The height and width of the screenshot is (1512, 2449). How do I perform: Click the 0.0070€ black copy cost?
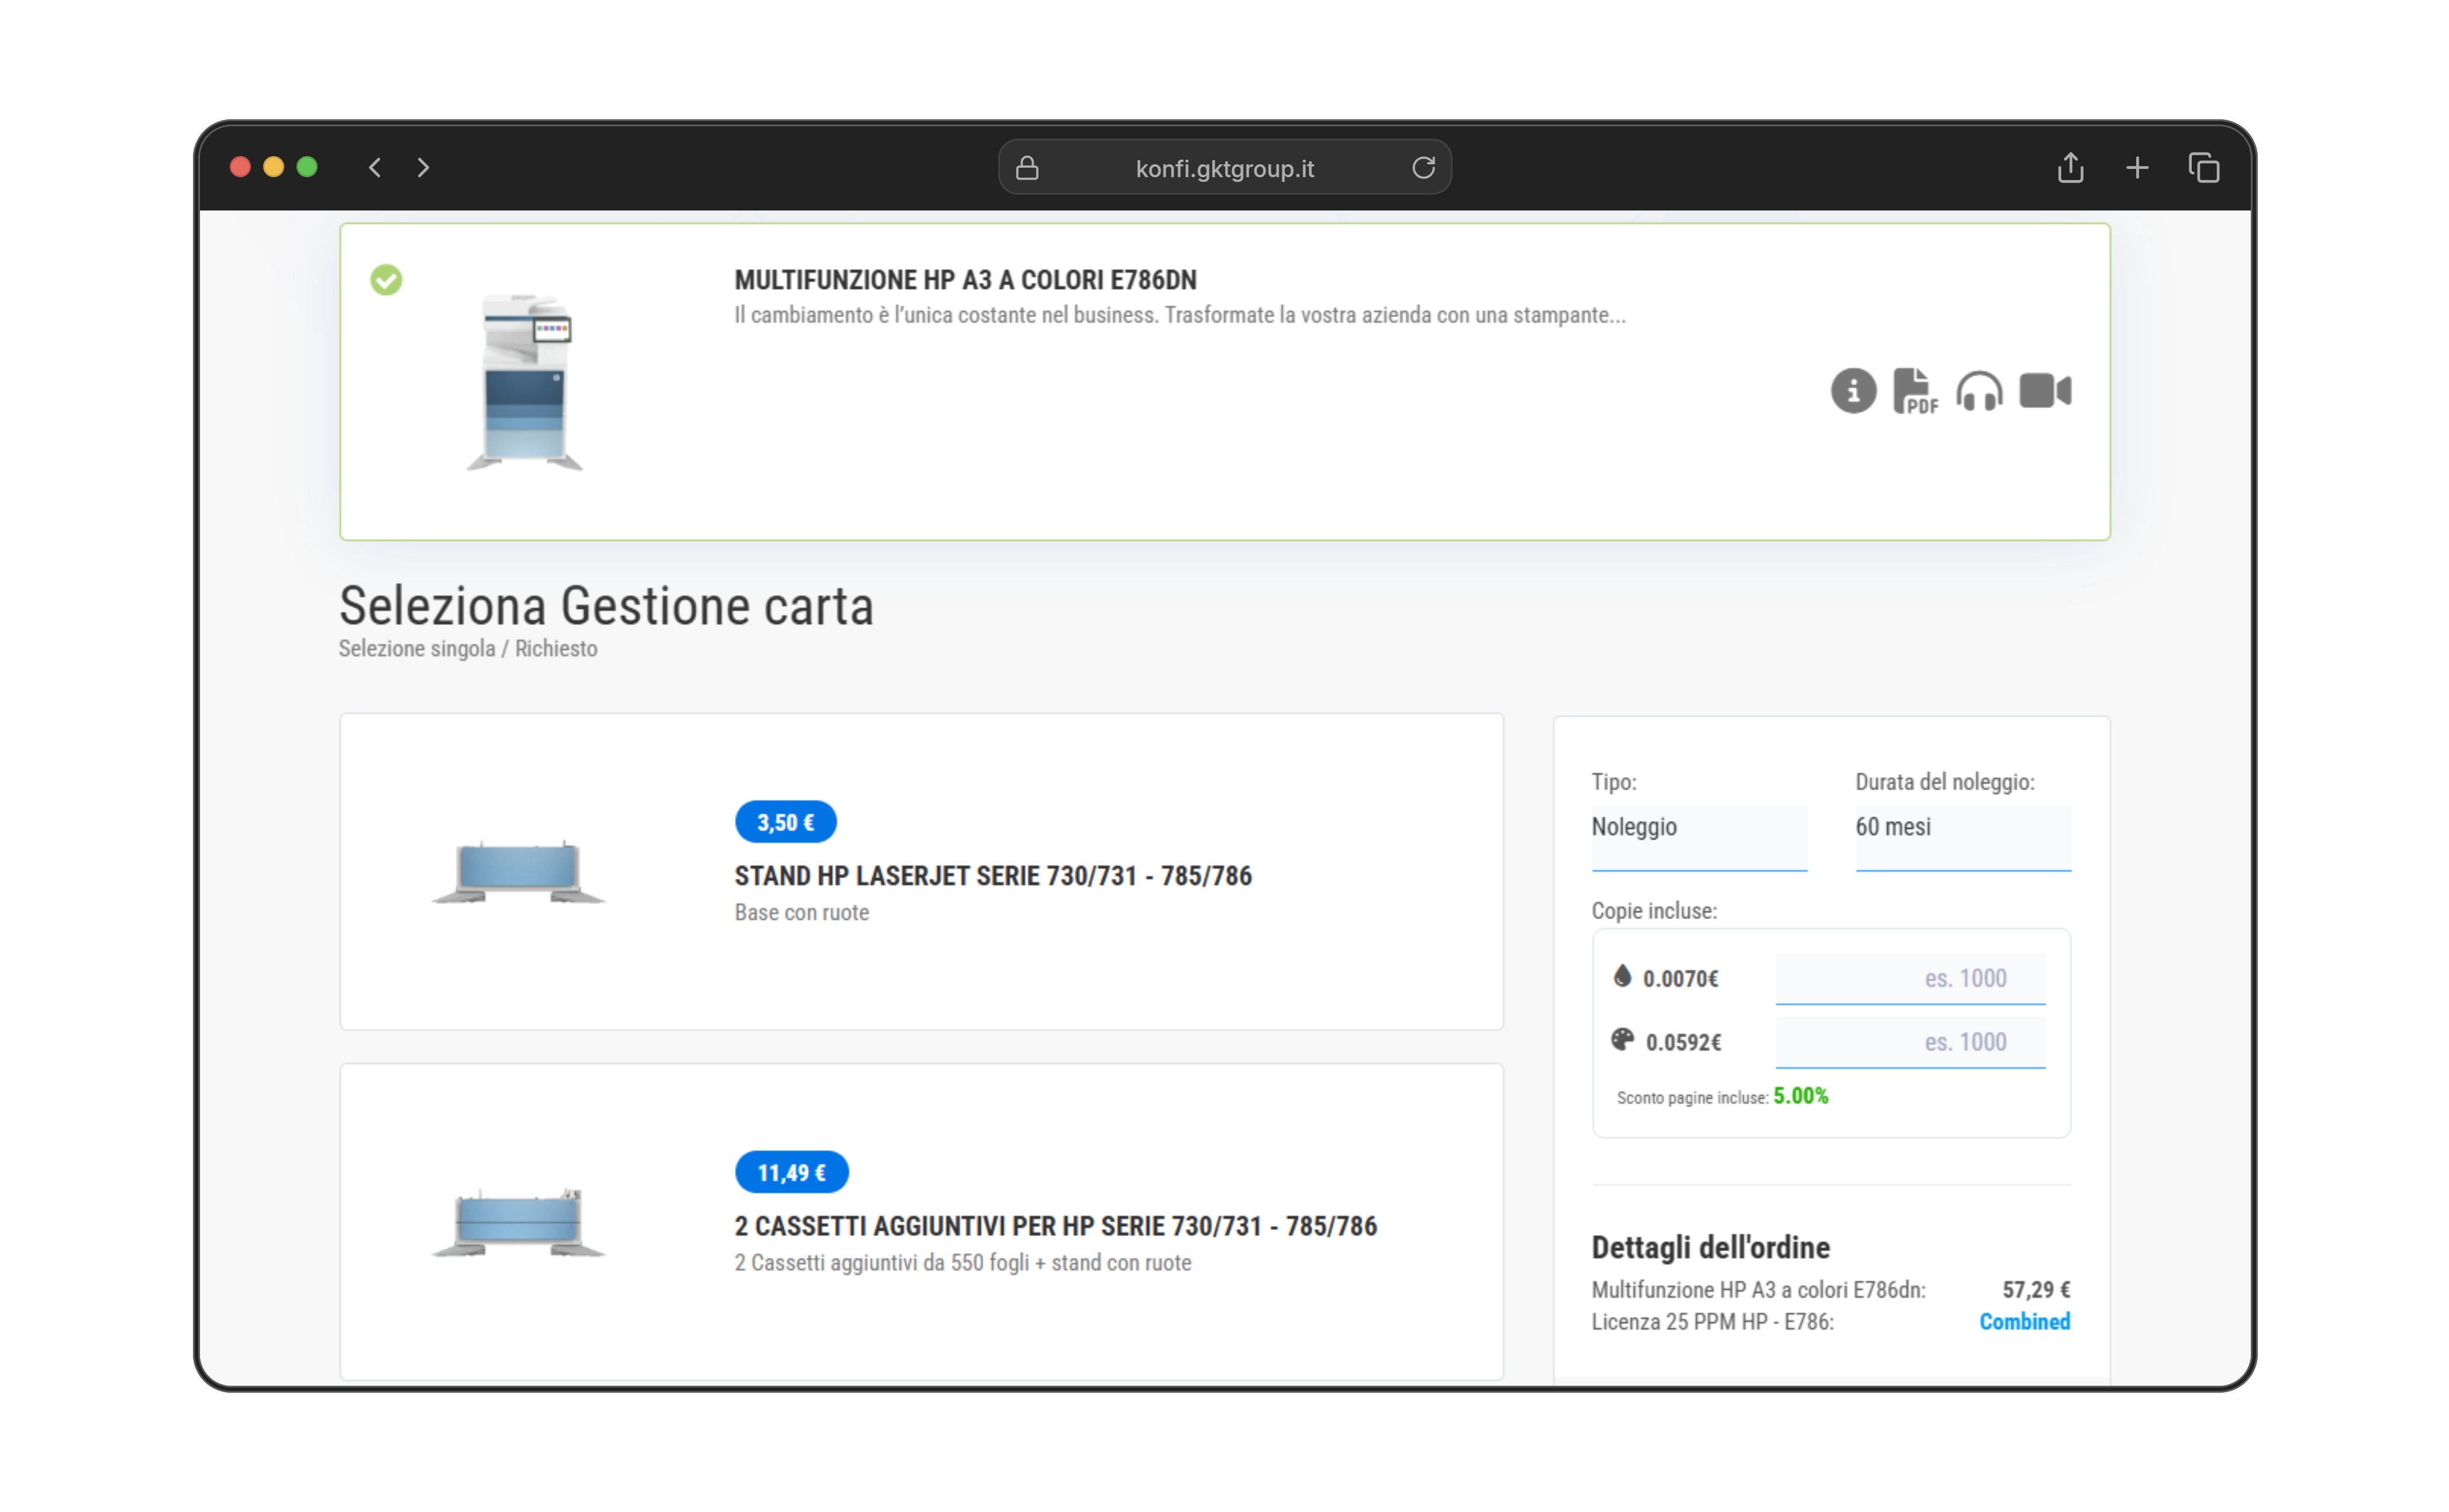1680,978
